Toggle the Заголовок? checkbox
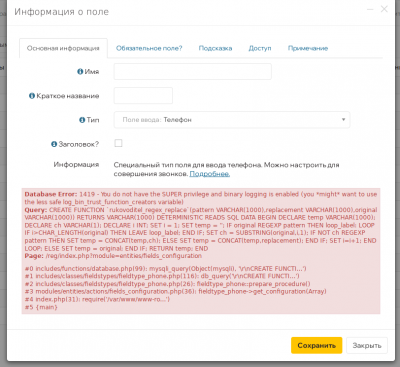The height and width of the screenshot is (367, 400). [x=118, y=143]
